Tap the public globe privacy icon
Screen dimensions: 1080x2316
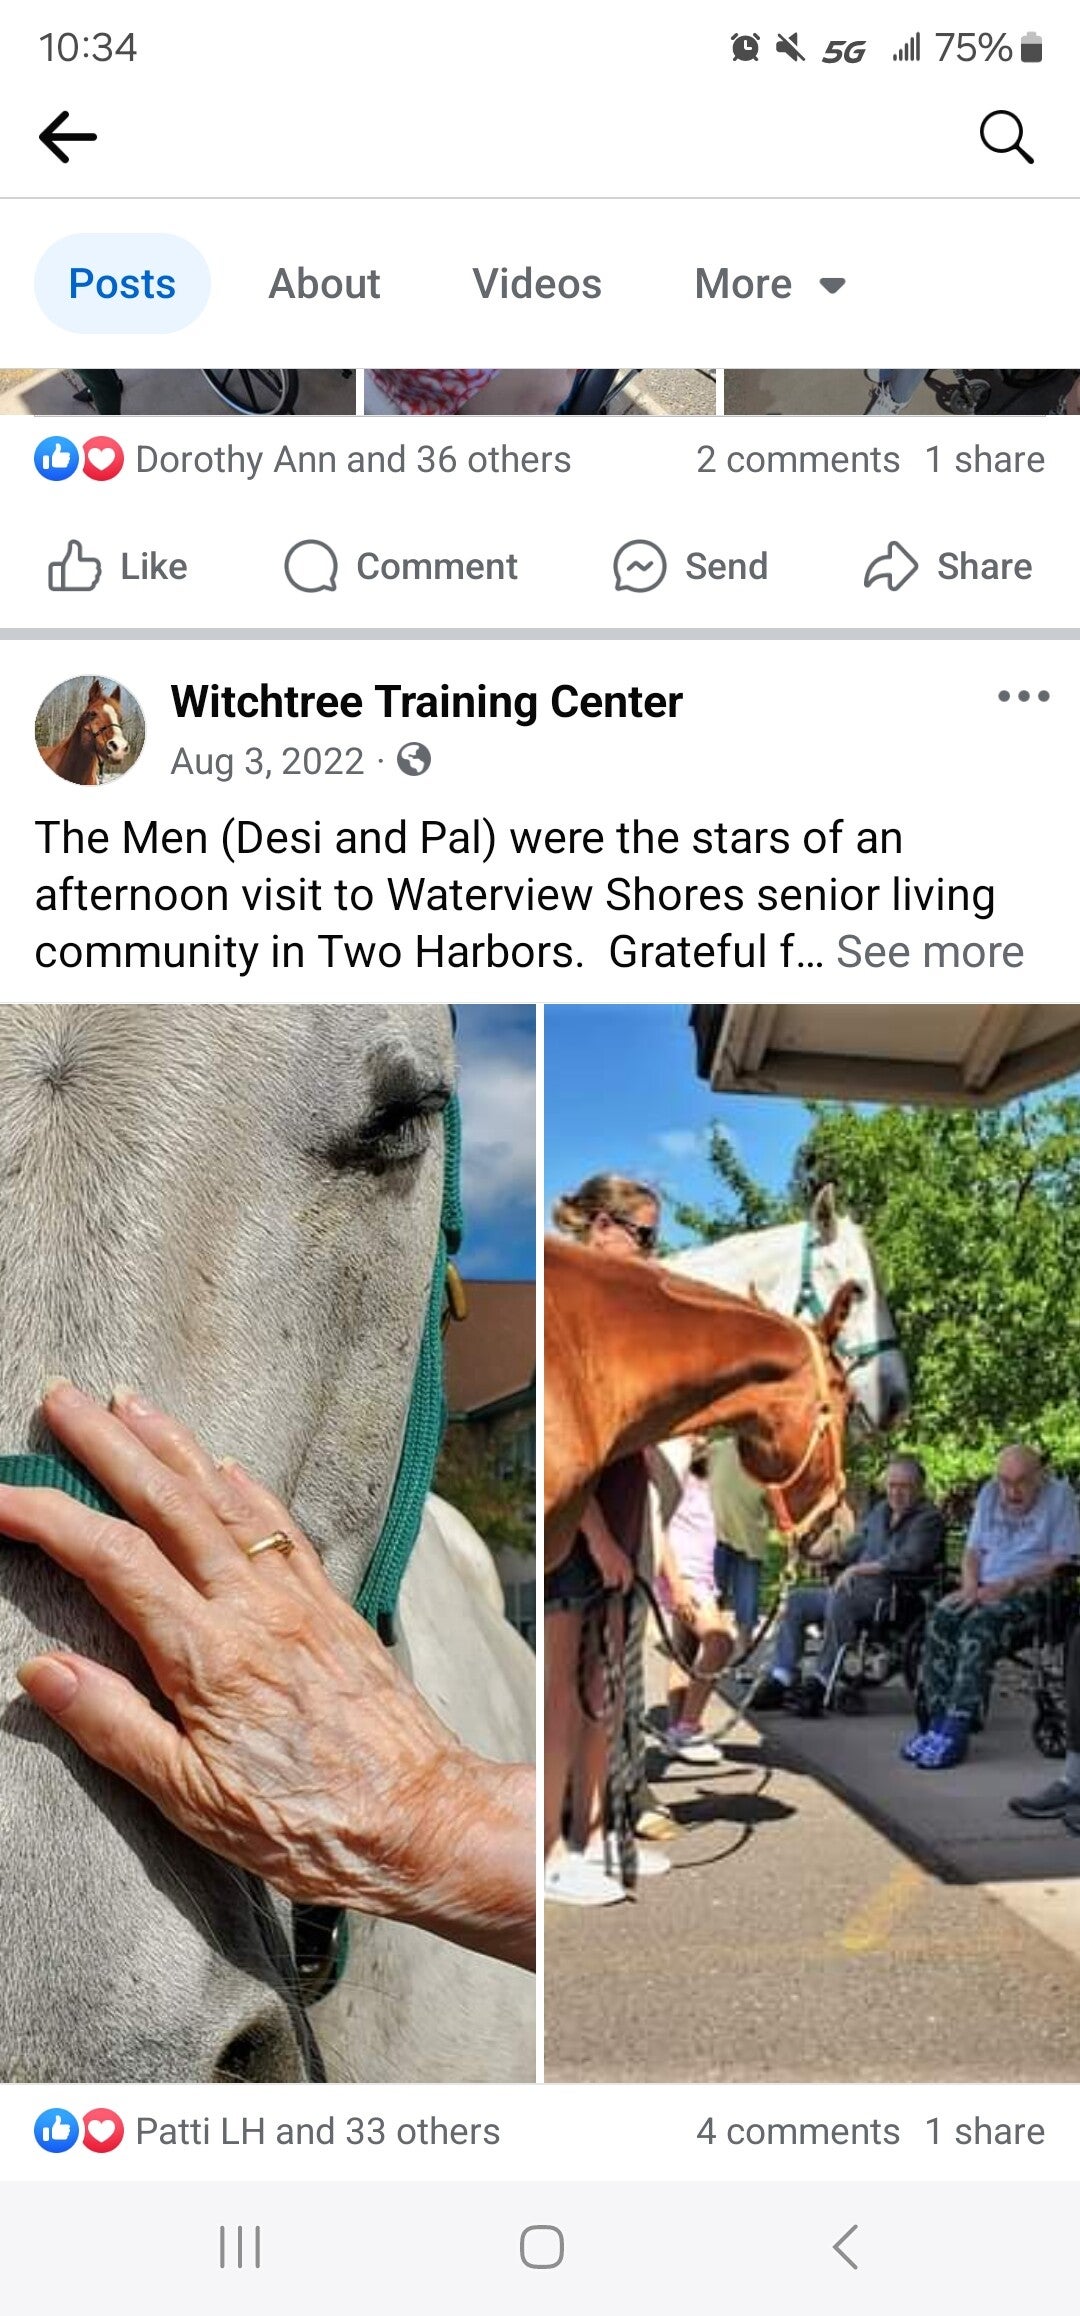click(414, 760)
